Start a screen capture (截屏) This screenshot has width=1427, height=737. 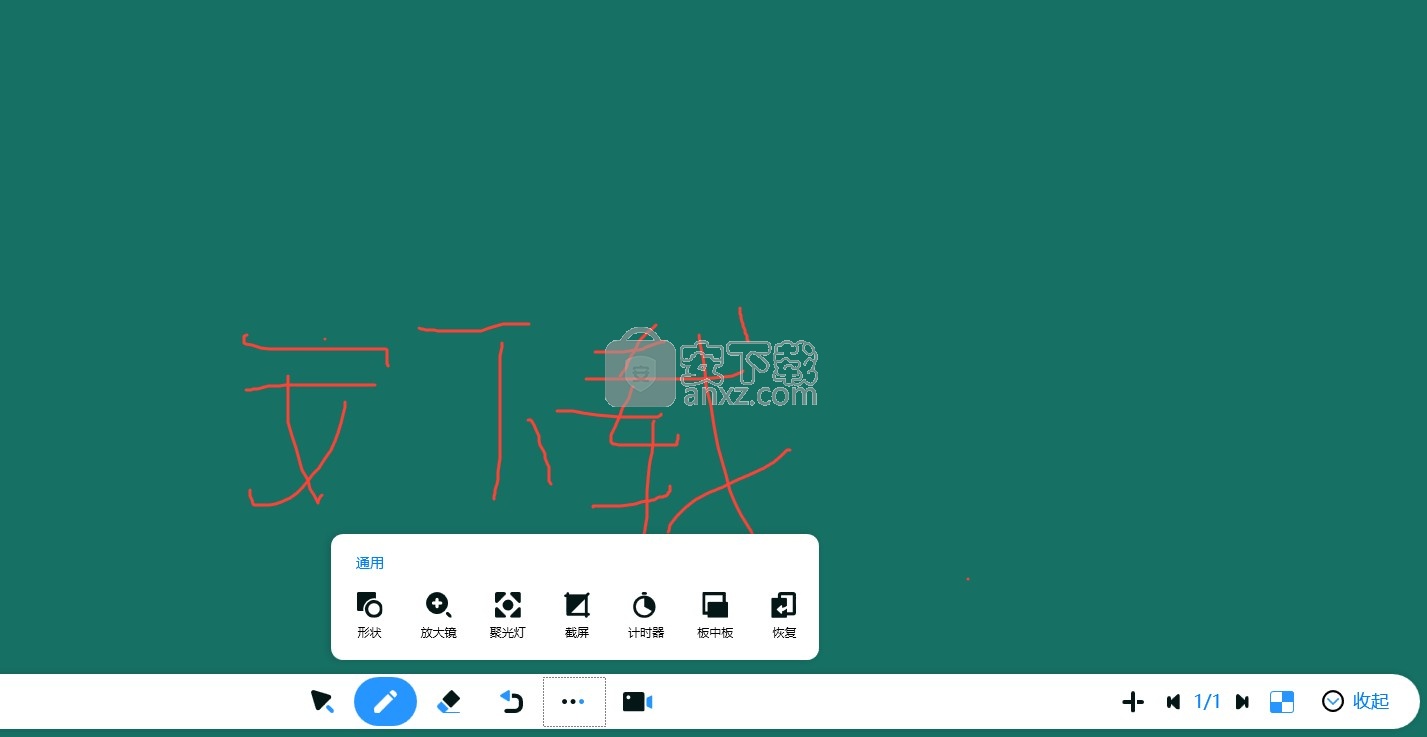pyautogui.click(x=577, y=614)
